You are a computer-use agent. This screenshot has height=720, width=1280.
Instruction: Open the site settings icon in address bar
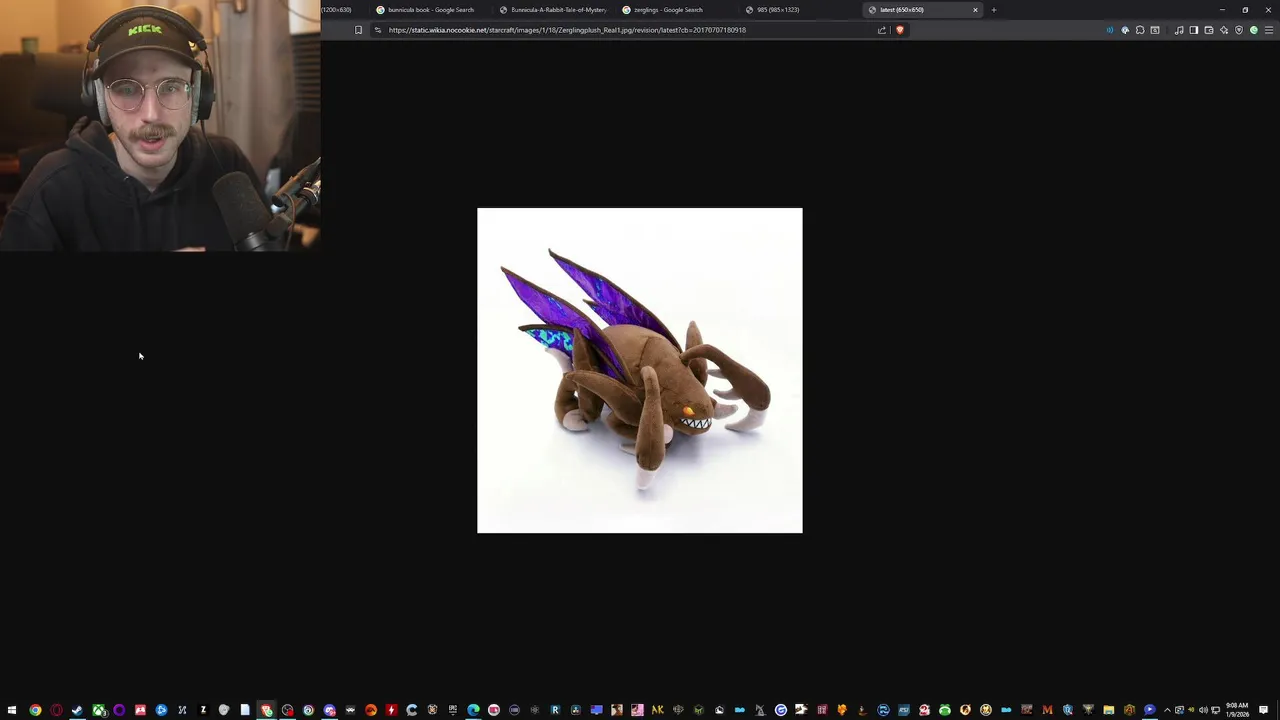(x=378, y=30)
